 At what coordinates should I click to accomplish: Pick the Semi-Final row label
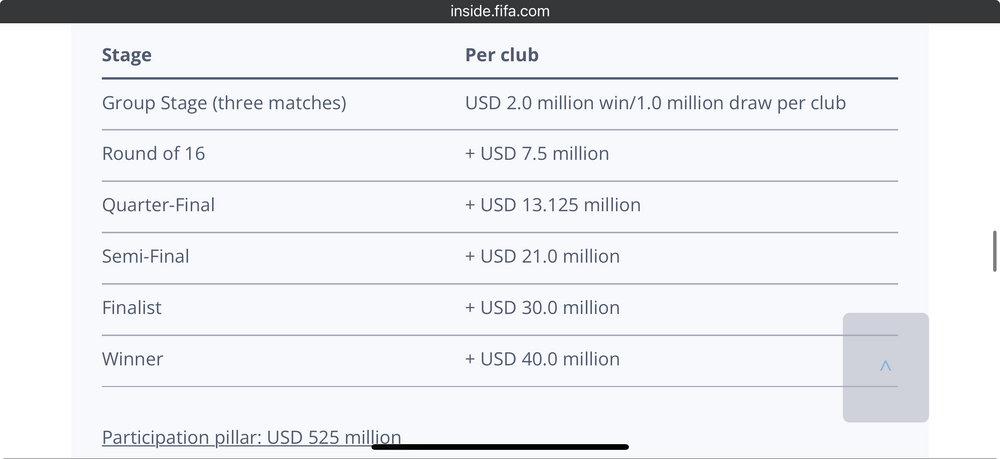(x=145, y=256)
